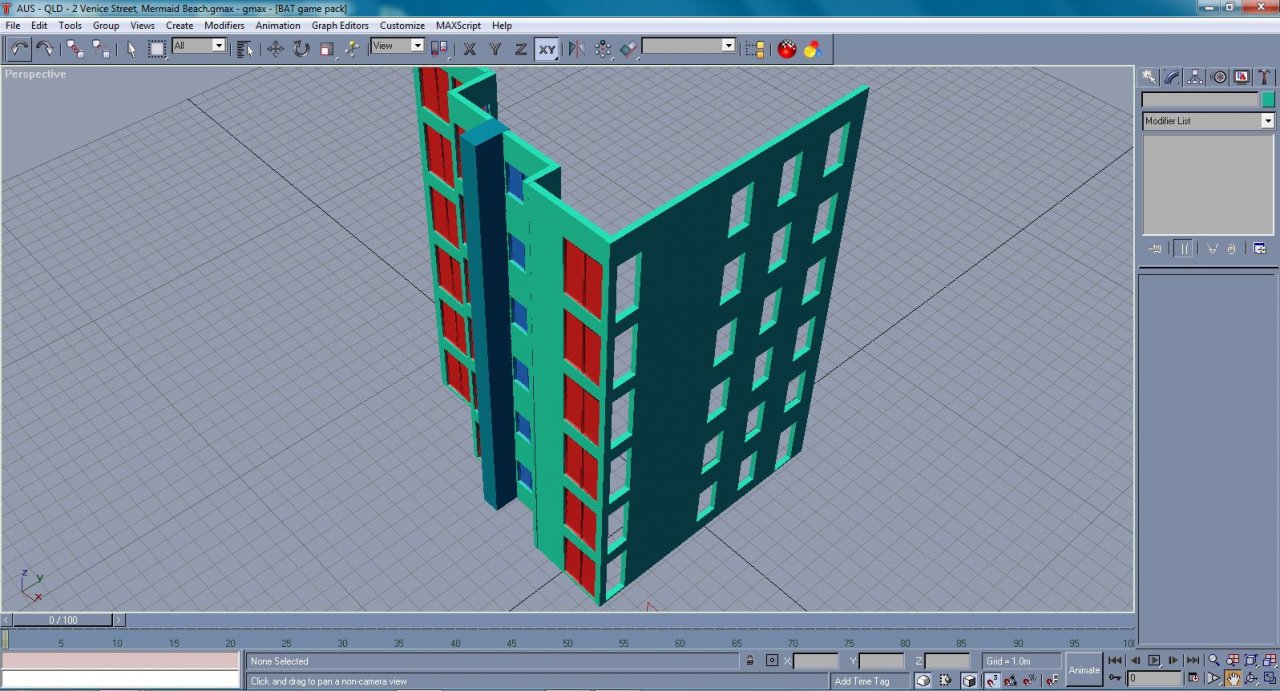
Task: Activate the Select Object arrow tool
Action: [131, 48]
